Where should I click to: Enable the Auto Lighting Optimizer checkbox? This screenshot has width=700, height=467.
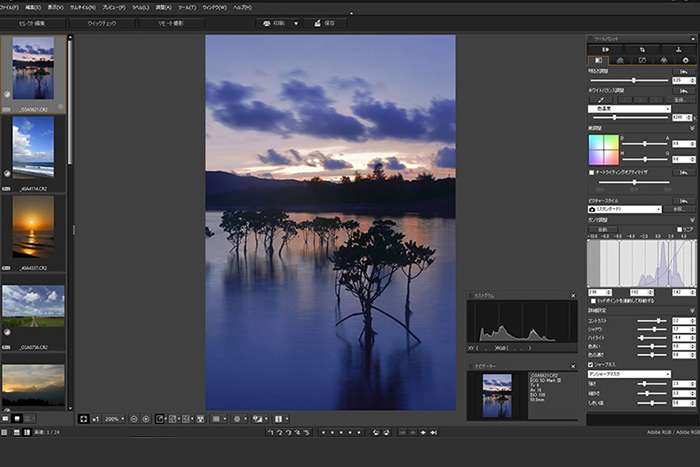pos(590,173)
